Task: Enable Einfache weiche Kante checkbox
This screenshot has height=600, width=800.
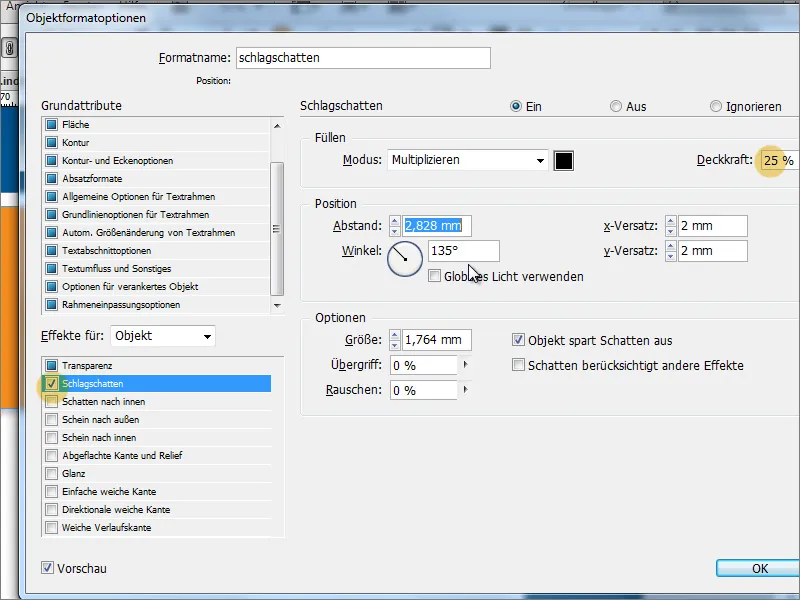Action: click(52, 492)
